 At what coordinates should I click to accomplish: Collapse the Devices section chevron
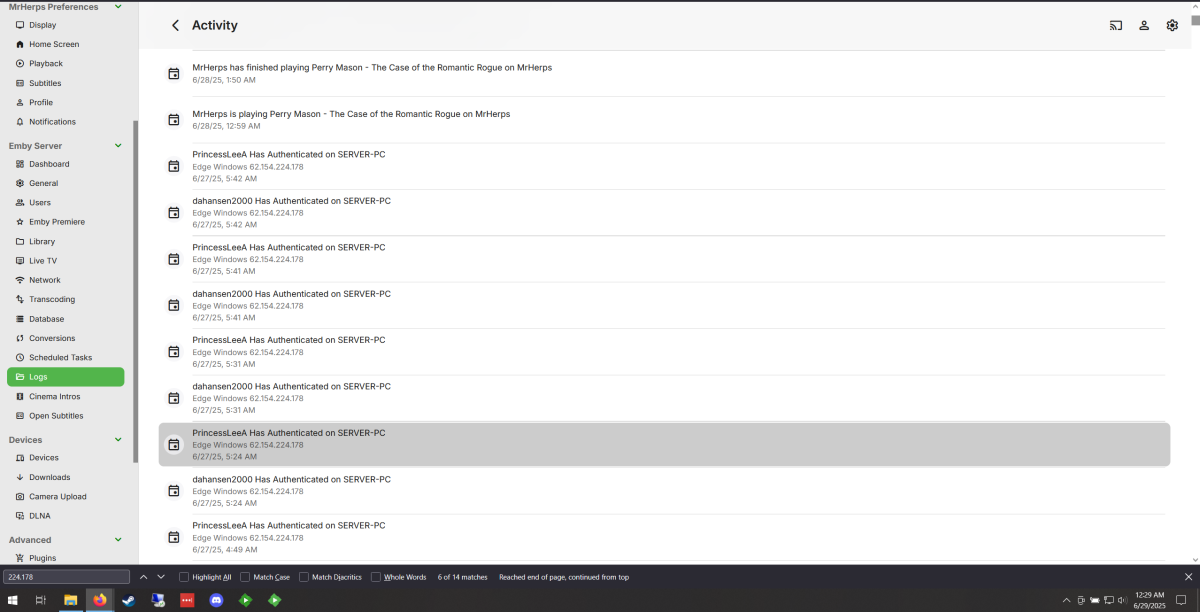[118, 440]
